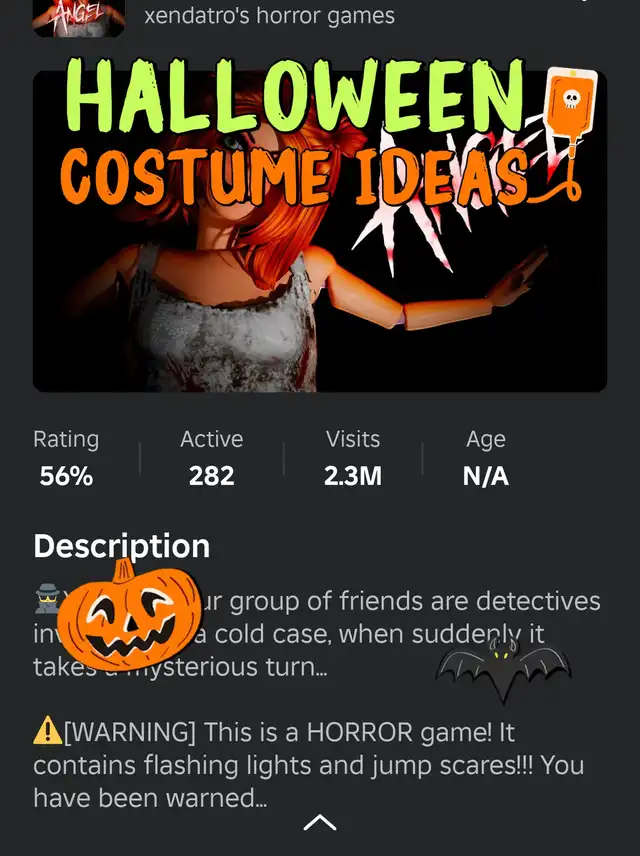Viewport: 640px width, 856px height.
Task: Click the Angel game icon thumbnail
Action: coord(79,18)
